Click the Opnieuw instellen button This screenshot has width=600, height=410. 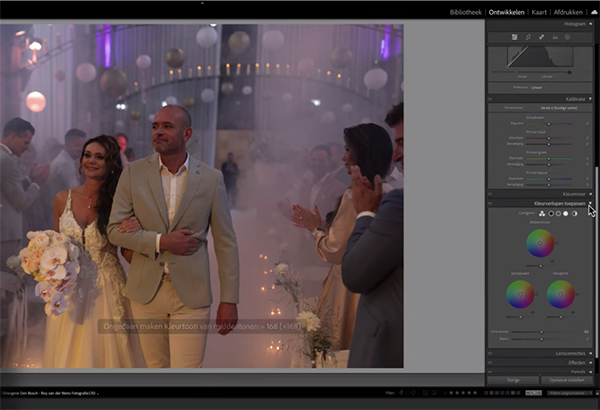pyautogui.click(x=567, y=380)
